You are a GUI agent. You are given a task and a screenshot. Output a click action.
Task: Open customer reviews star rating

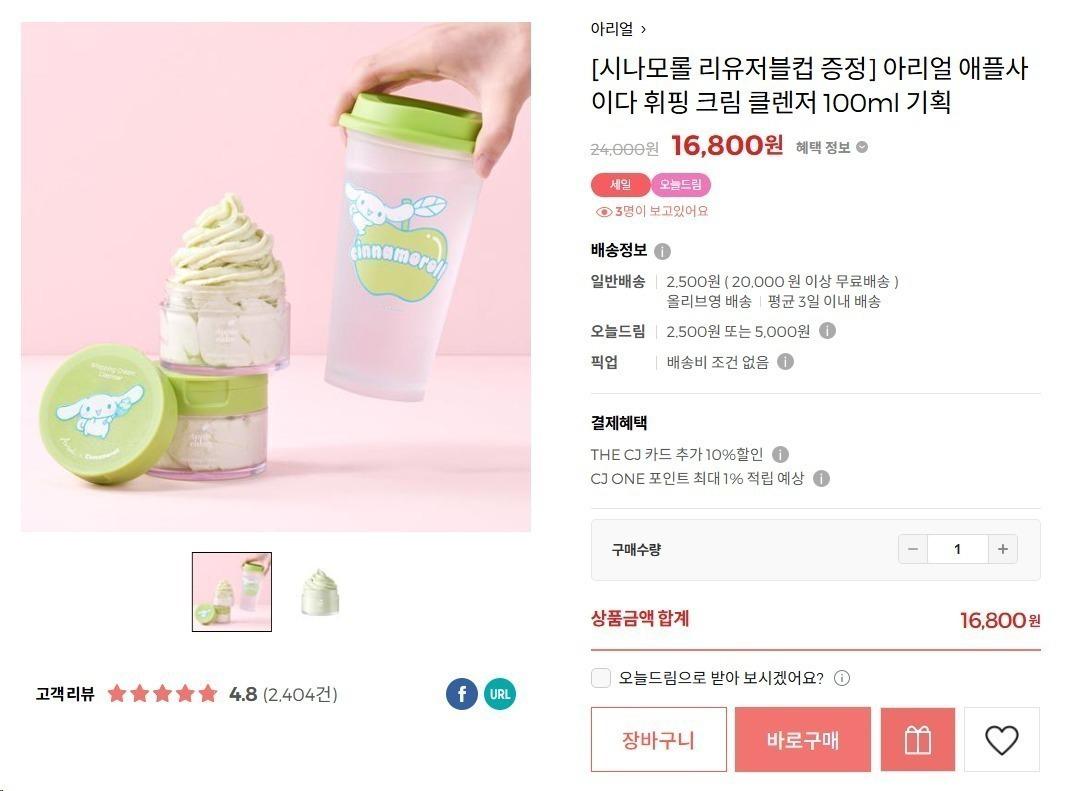click(163, 694)
